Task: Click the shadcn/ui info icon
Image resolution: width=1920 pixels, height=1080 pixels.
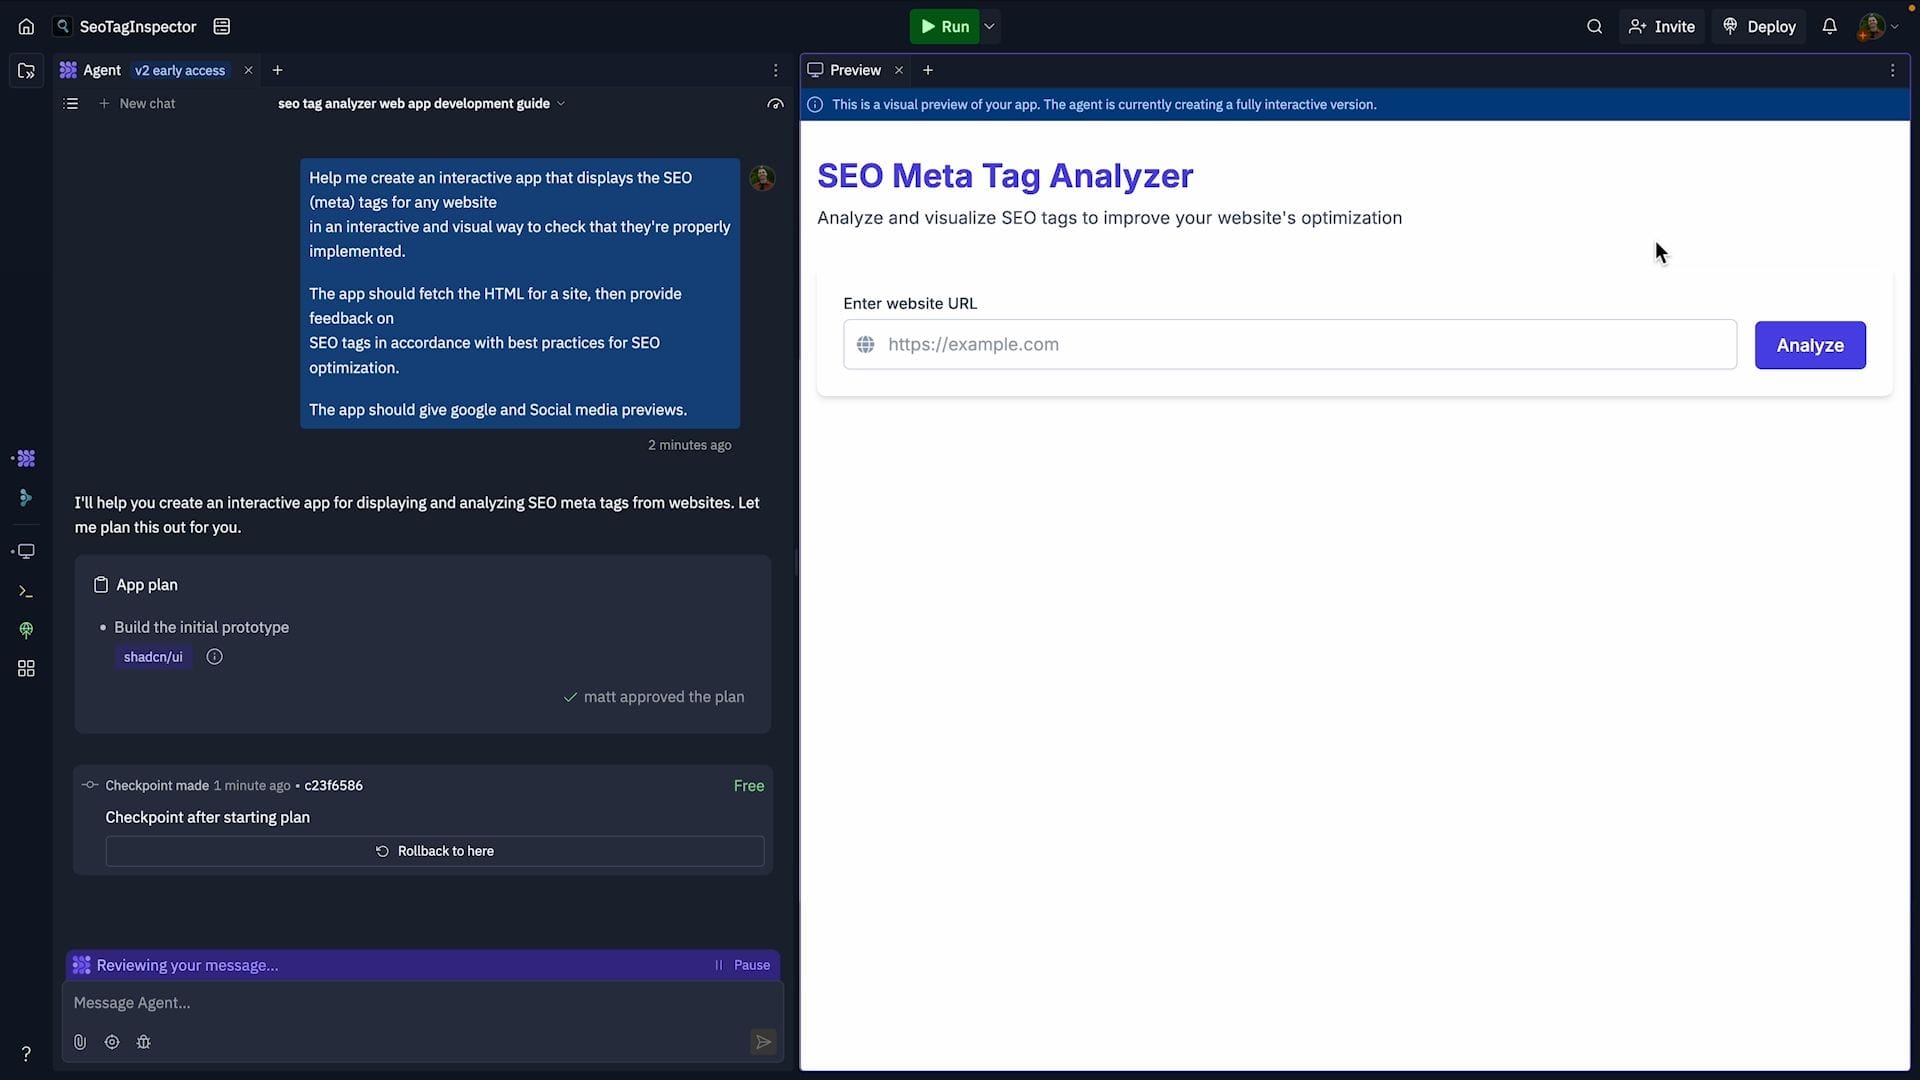Action: coord(214,657)
